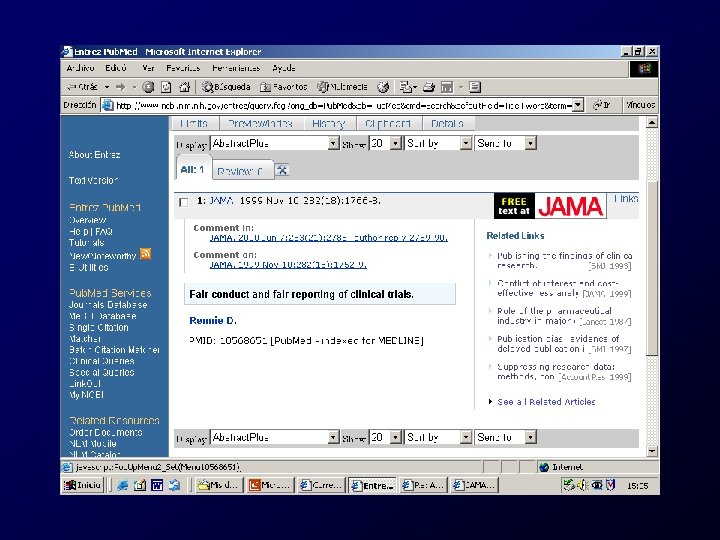Select the All: 1 results tab
The height and width of the screenshot is (540, 720).
[x=192, y=169]
